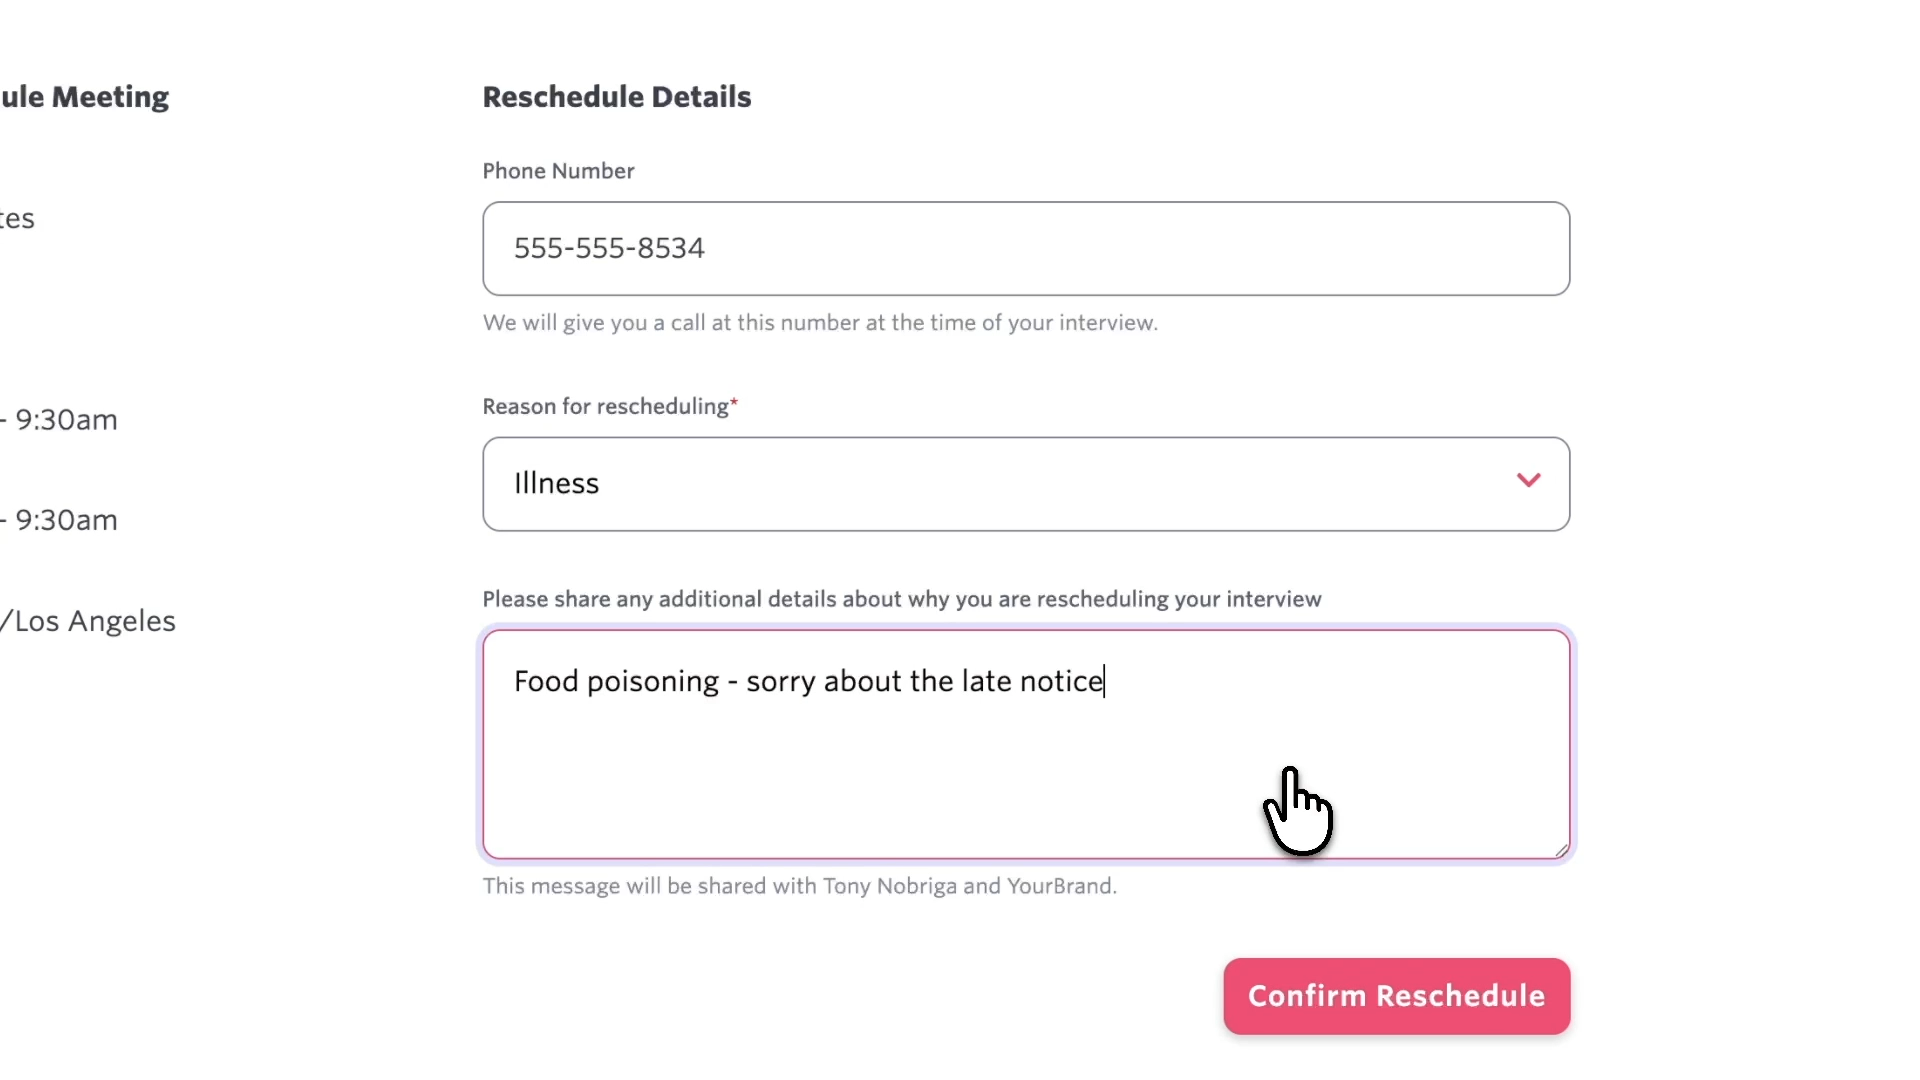This screenshot has height=1080, width=1920.
Task: Click the 'Please share any additional details' label
Action: coord(901,599)
